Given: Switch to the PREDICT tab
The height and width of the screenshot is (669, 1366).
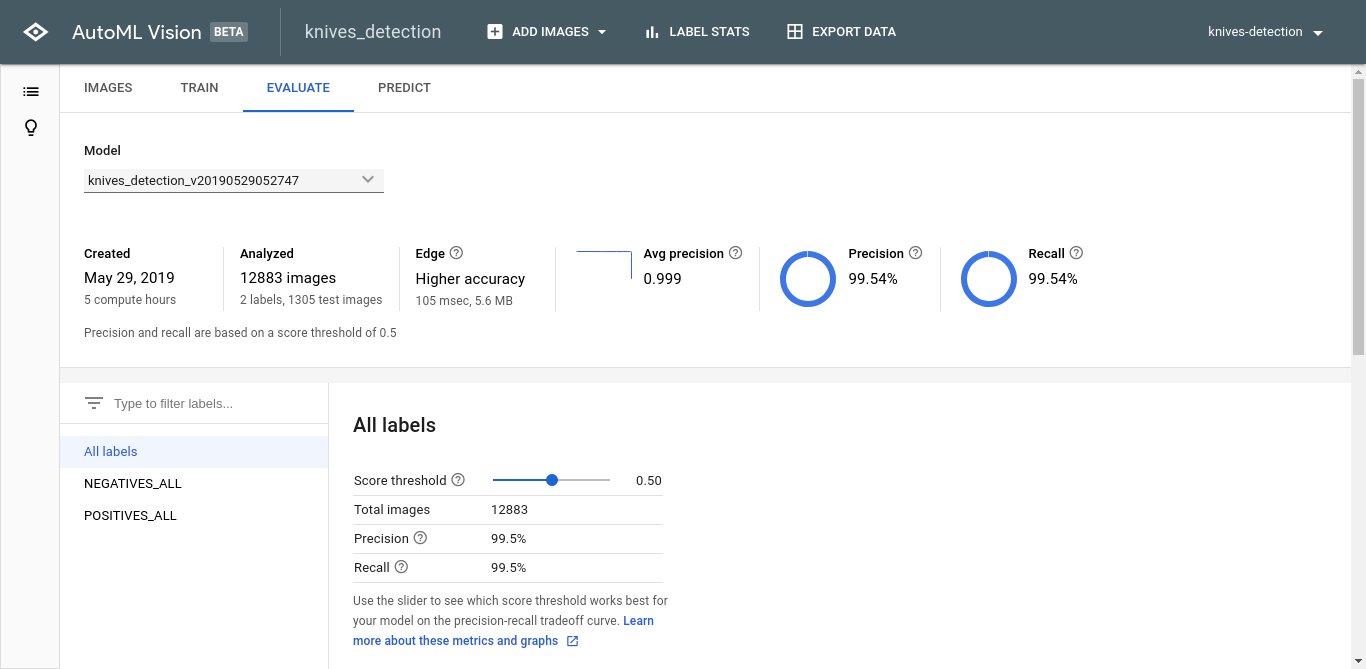Looking at the screenshot, I should click(x=404, y=88).
